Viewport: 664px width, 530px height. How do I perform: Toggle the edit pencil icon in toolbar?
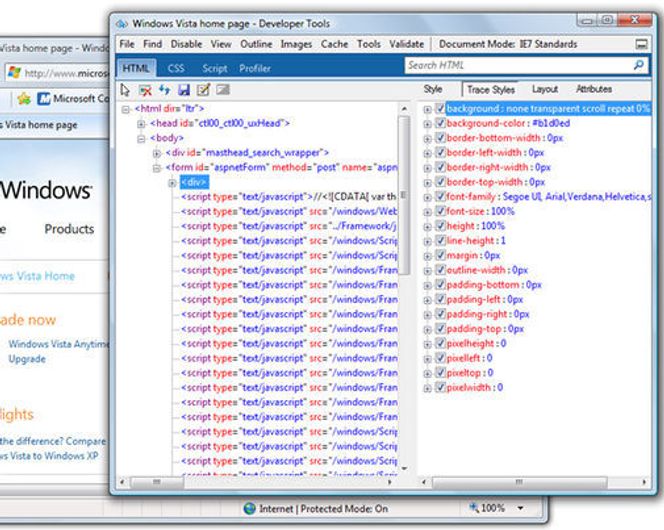coord(203,90)
